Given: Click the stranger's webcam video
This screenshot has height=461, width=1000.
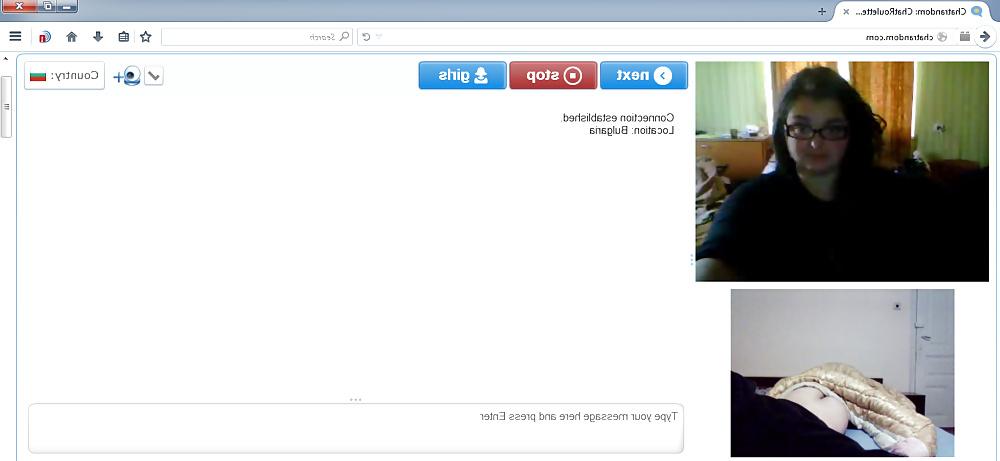Looking at the screenshot, I should (842, 172).
